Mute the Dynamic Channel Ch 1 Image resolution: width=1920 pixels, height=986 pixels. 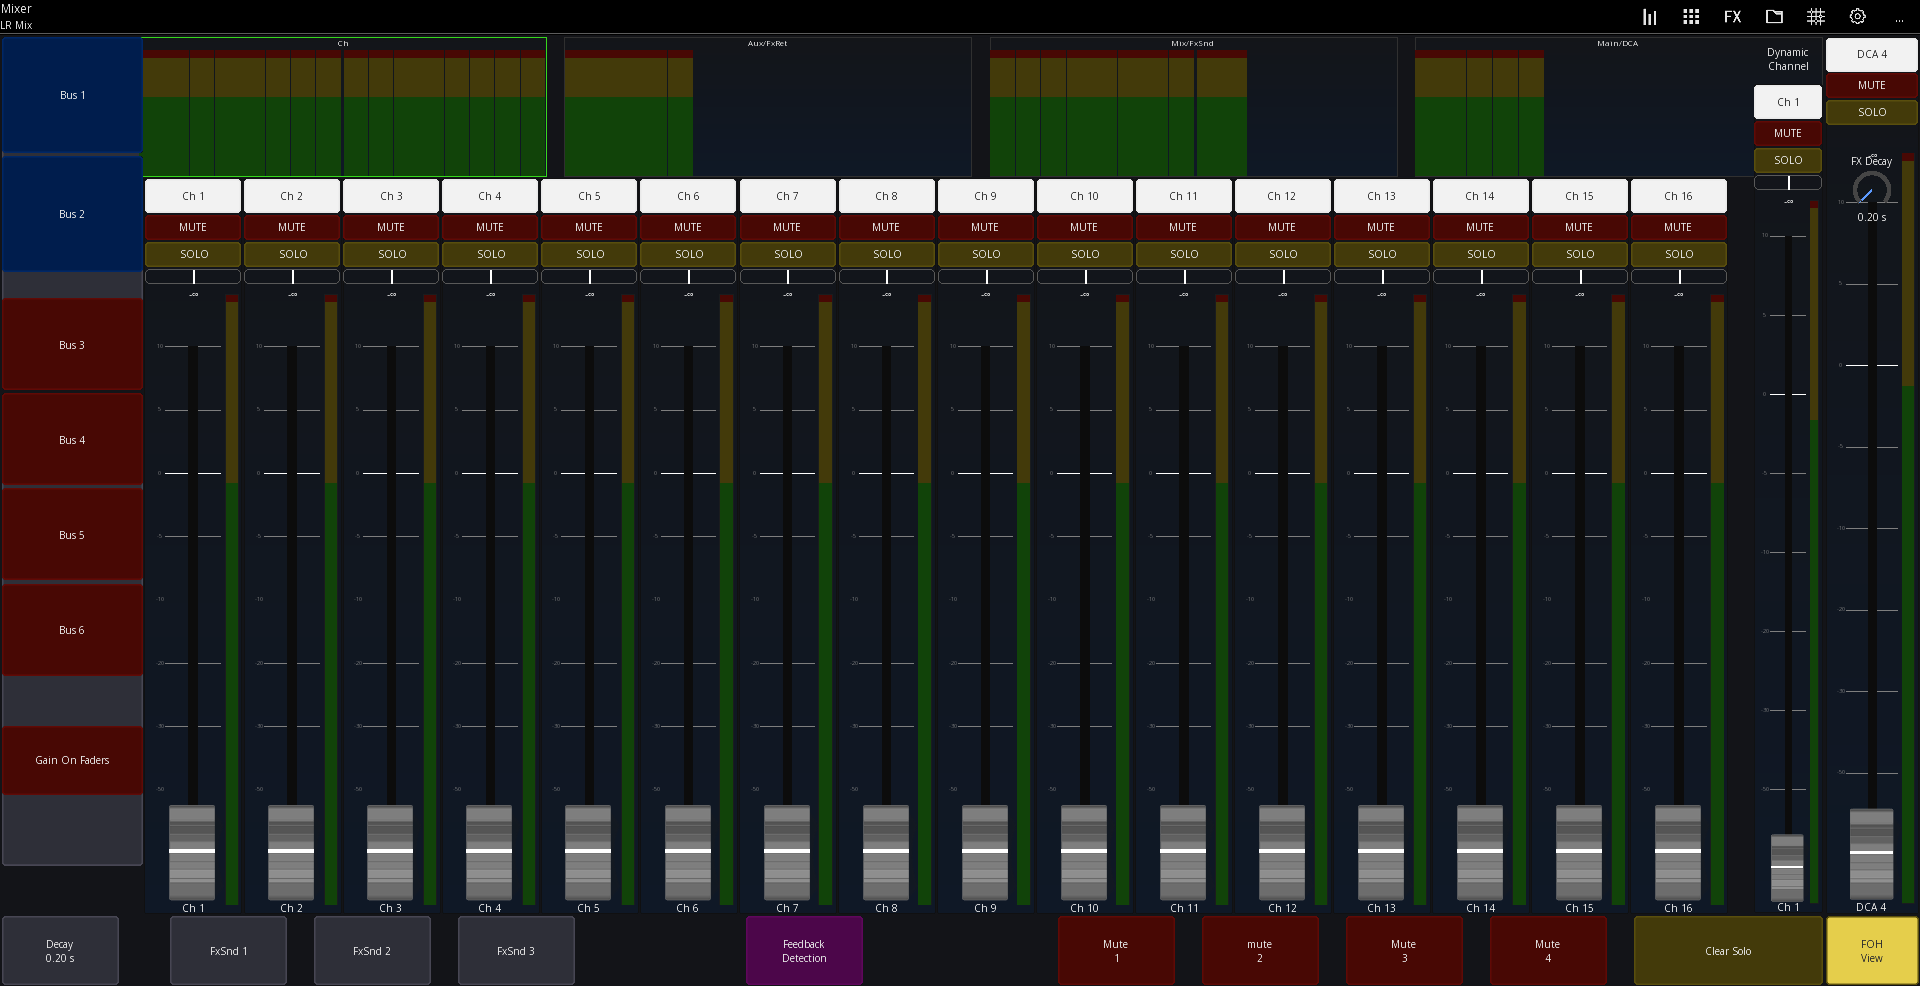[1788, 133]
